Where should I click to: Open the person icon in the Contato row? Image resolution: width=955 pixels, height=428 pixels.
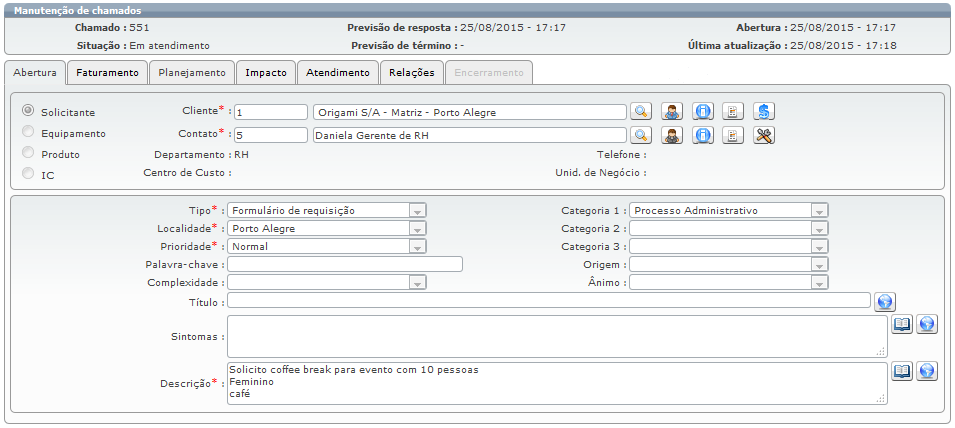(672, 135)
